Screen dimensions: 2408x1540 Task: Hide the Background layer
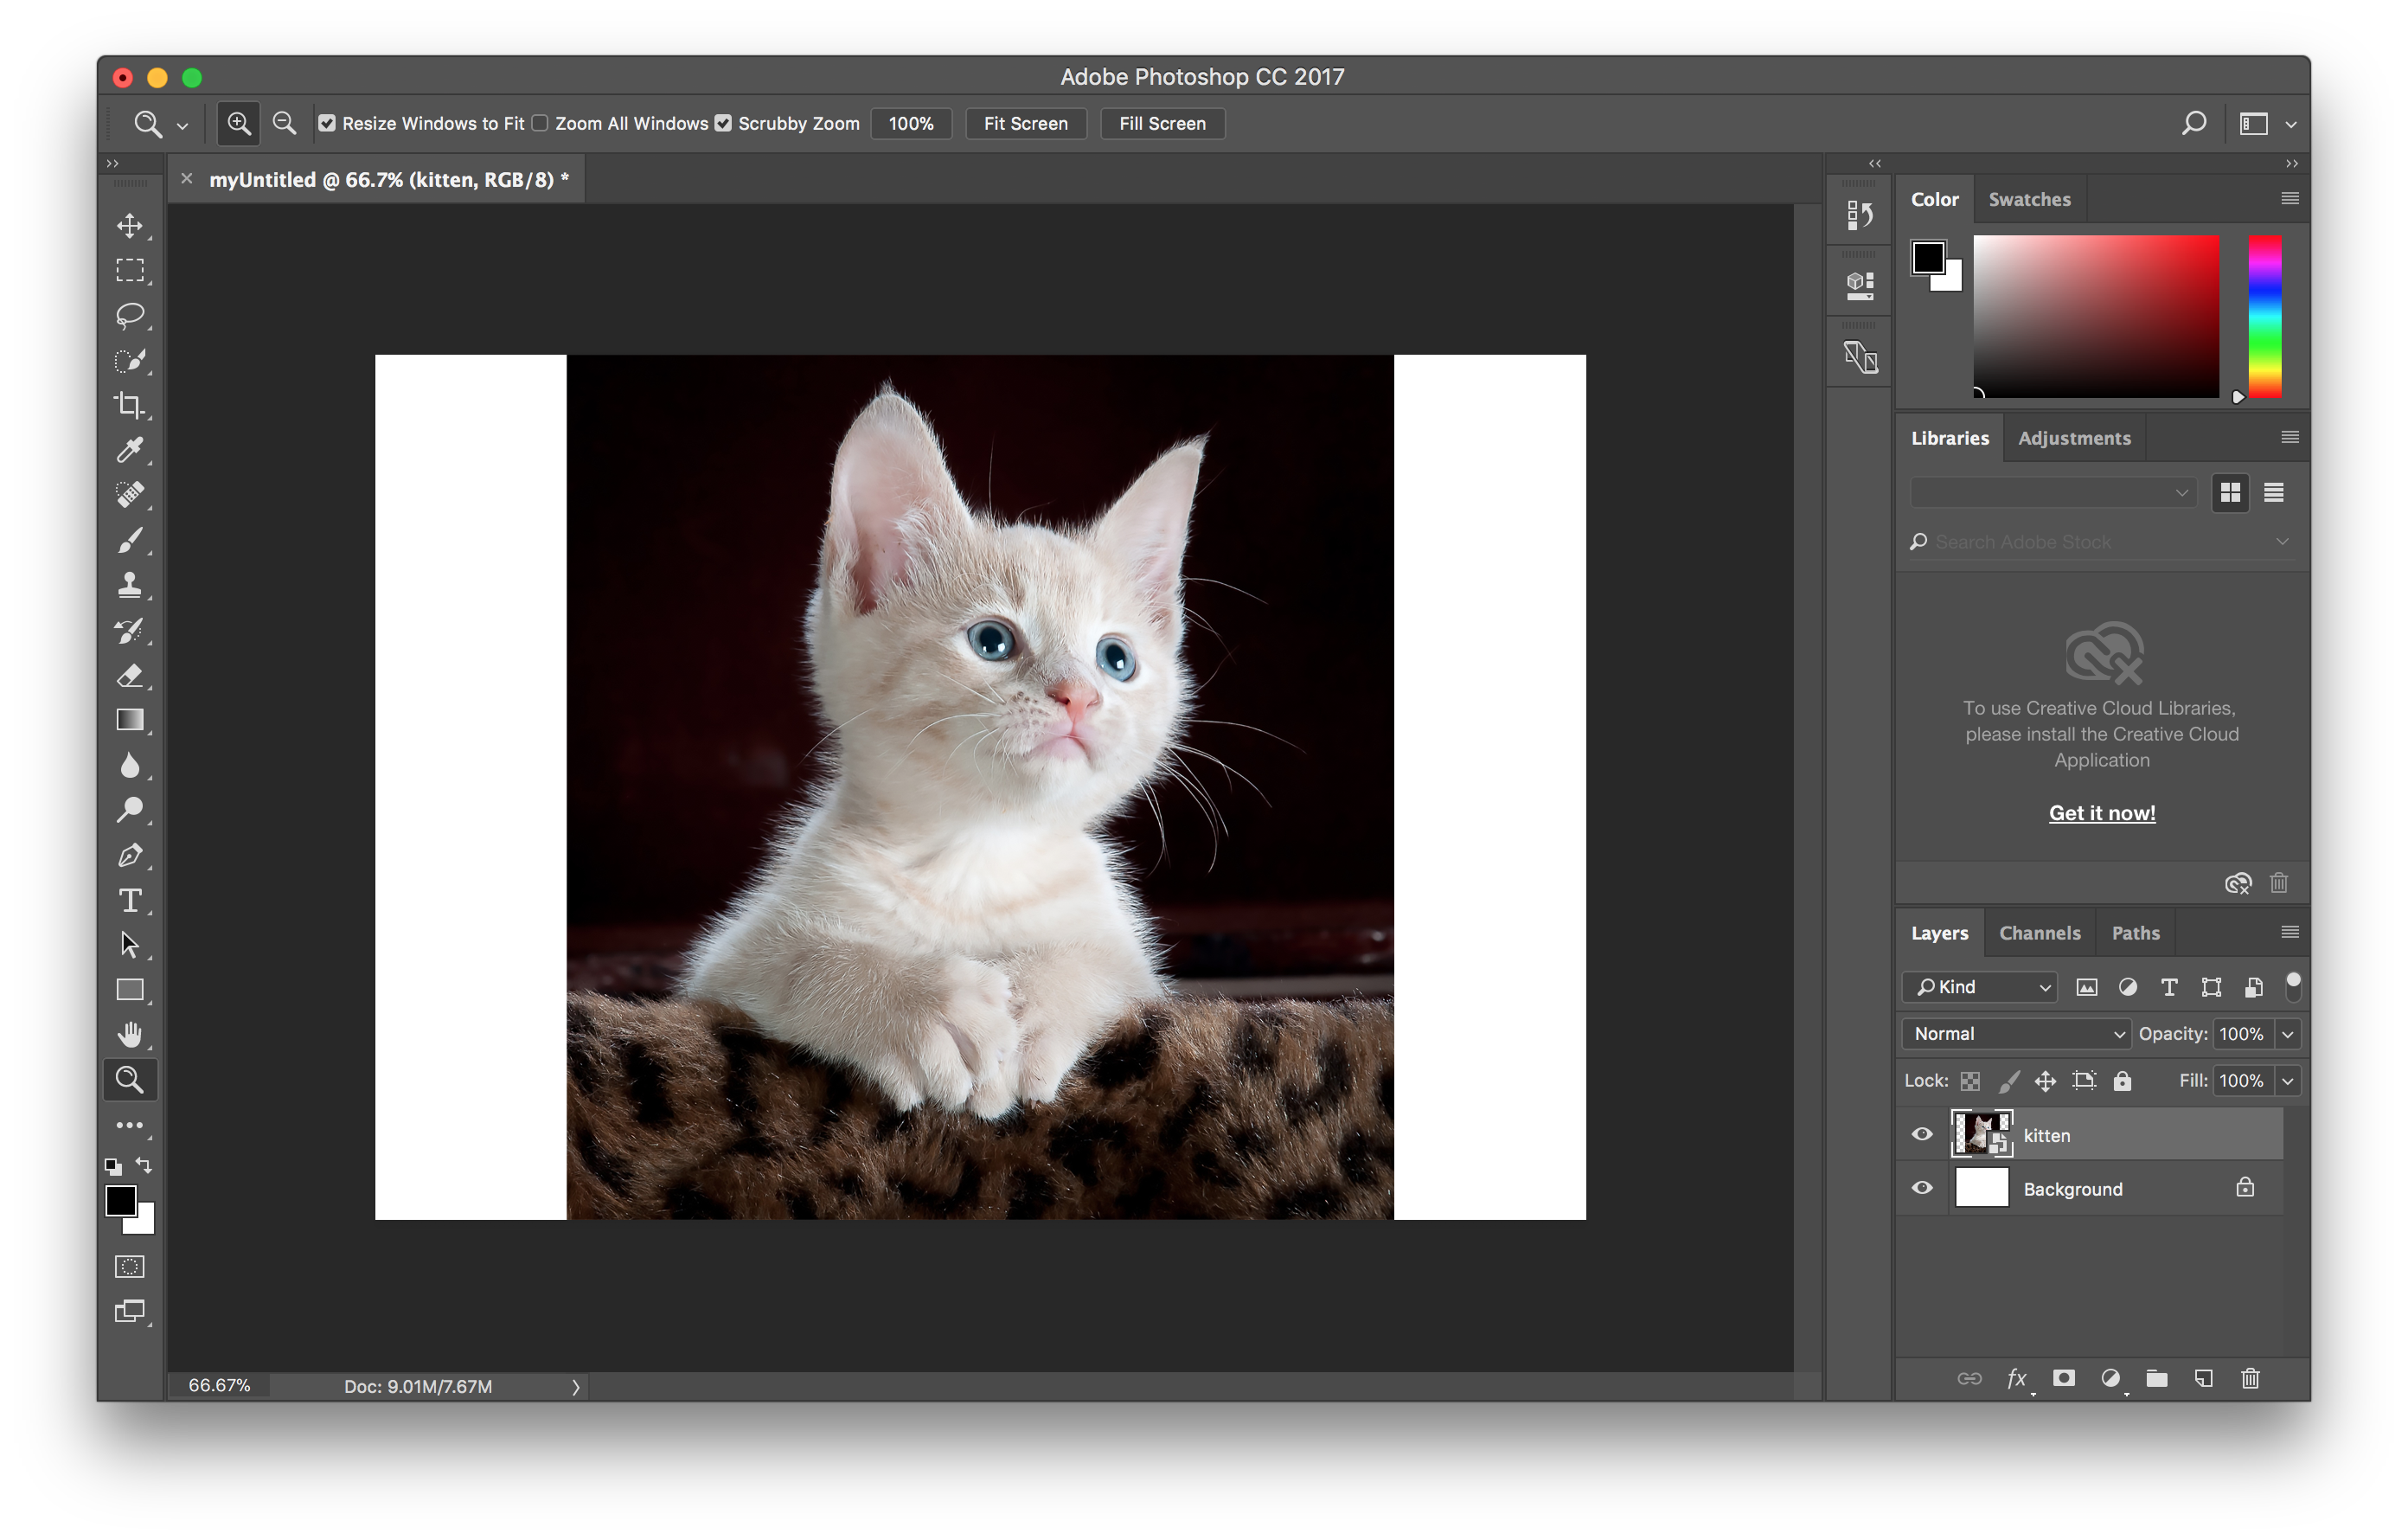tap(1921, 1188)
